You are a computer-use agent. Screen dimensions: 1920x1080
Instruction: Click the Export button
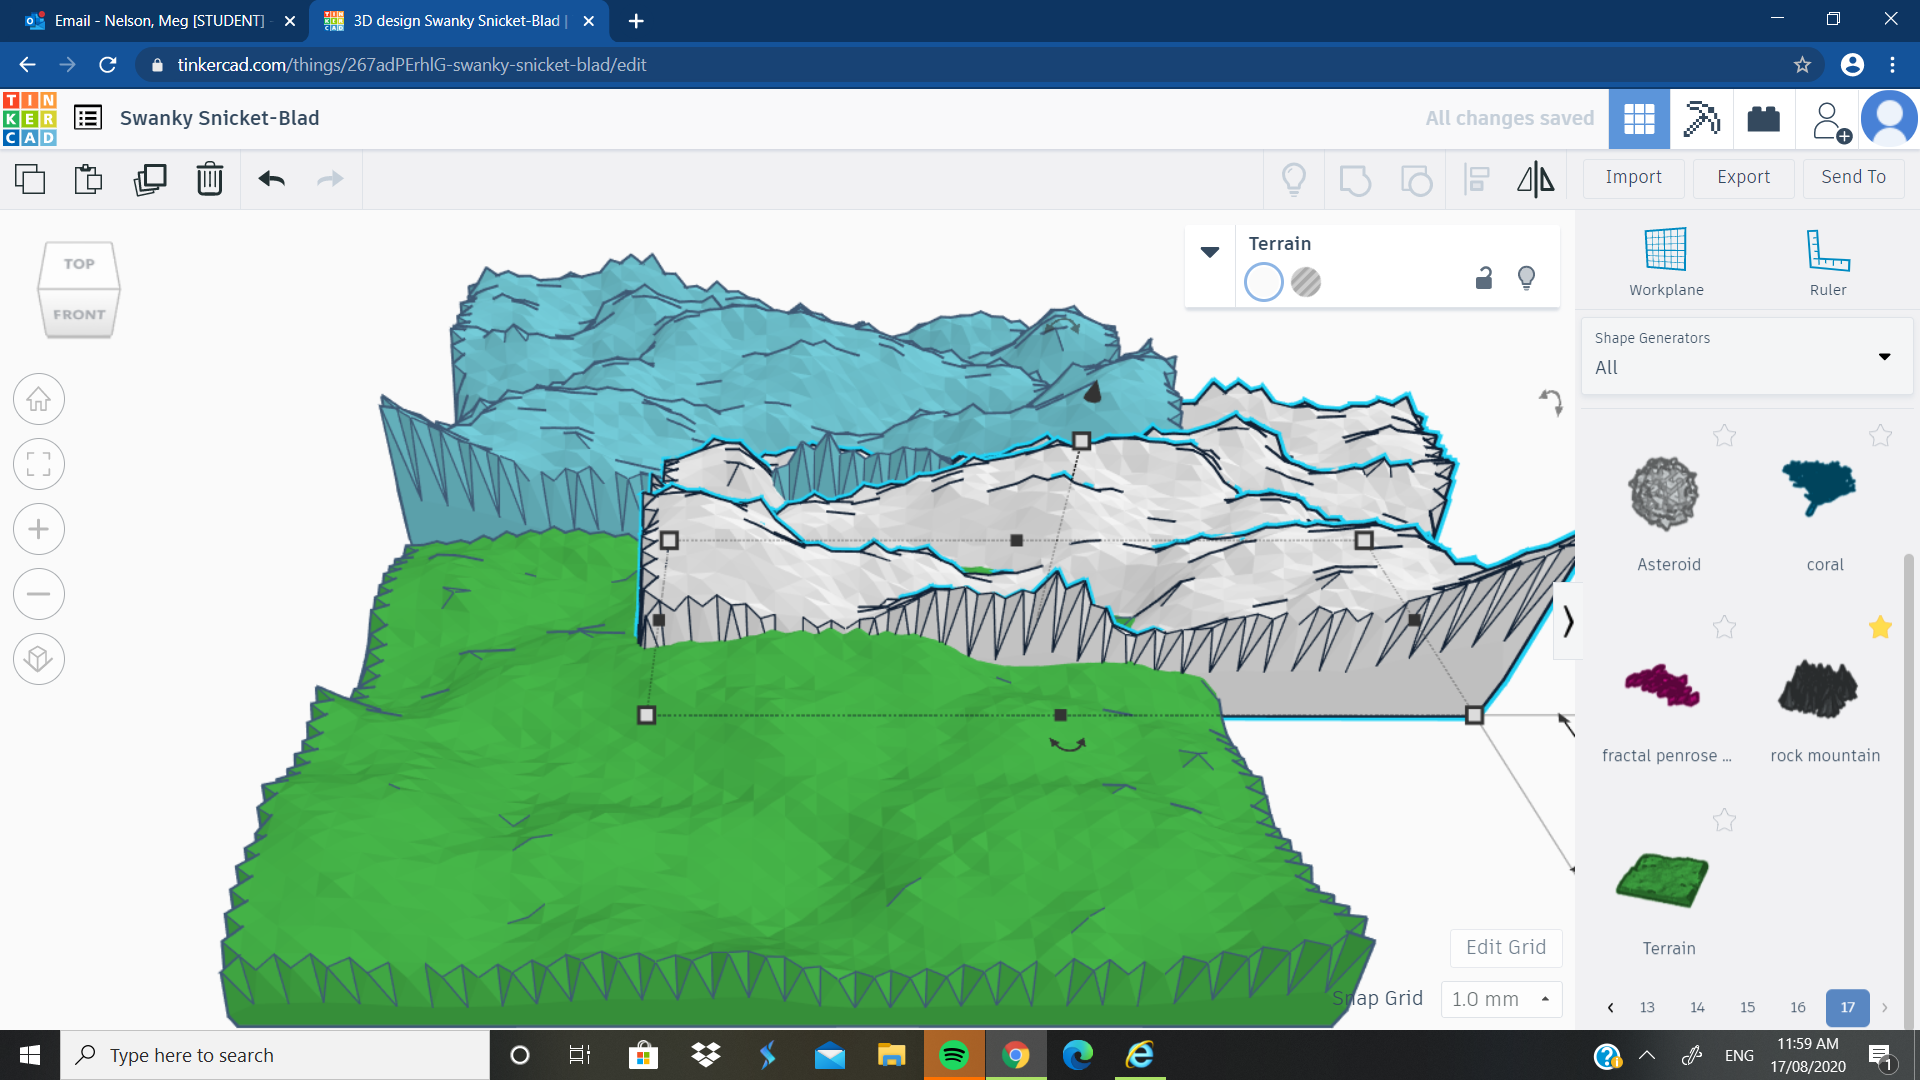tap(1742, 177)
